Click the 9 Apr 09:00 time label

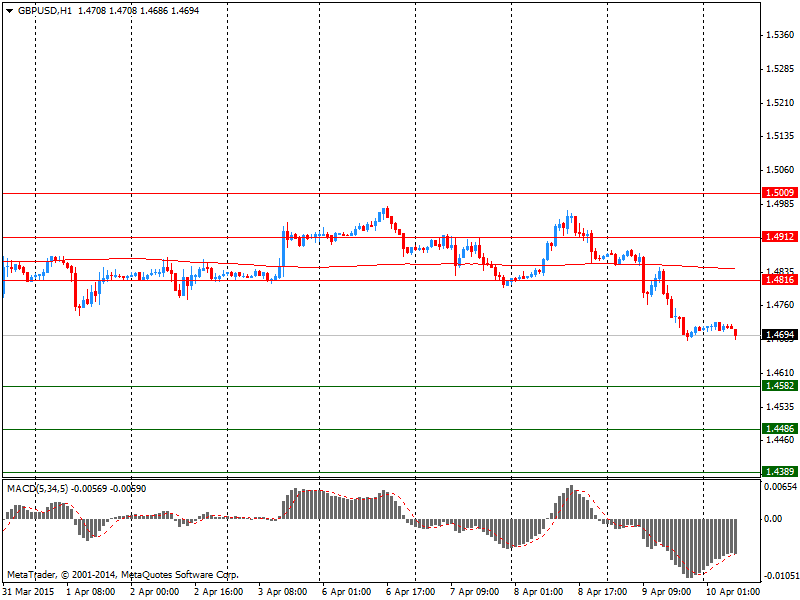pos(666,592)
